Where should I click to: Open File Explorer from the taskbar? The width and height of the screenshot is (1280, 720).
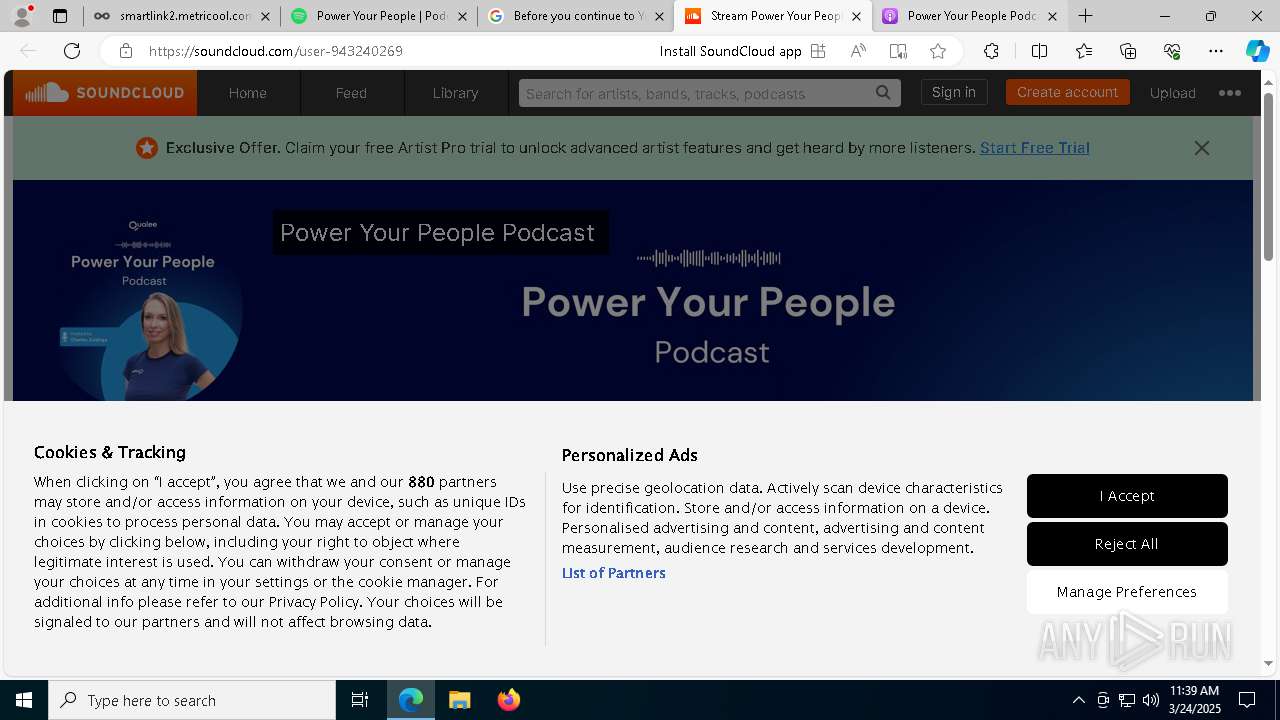460,700
